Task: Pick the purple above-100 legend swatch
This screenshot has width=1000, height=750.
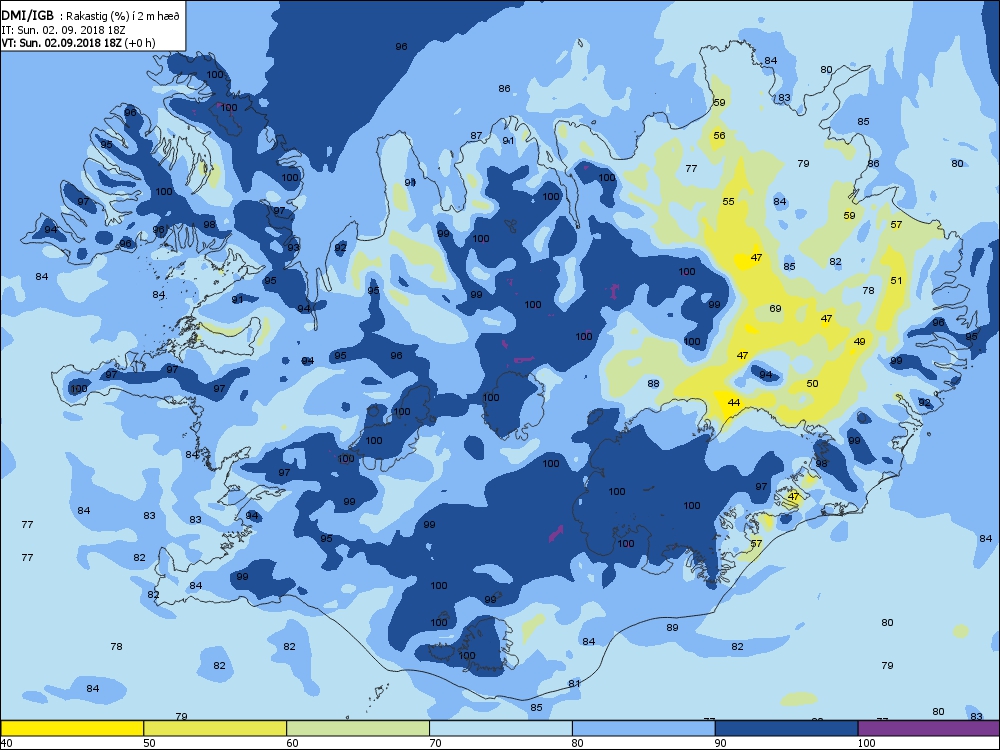Action: [x=929, y=728]
